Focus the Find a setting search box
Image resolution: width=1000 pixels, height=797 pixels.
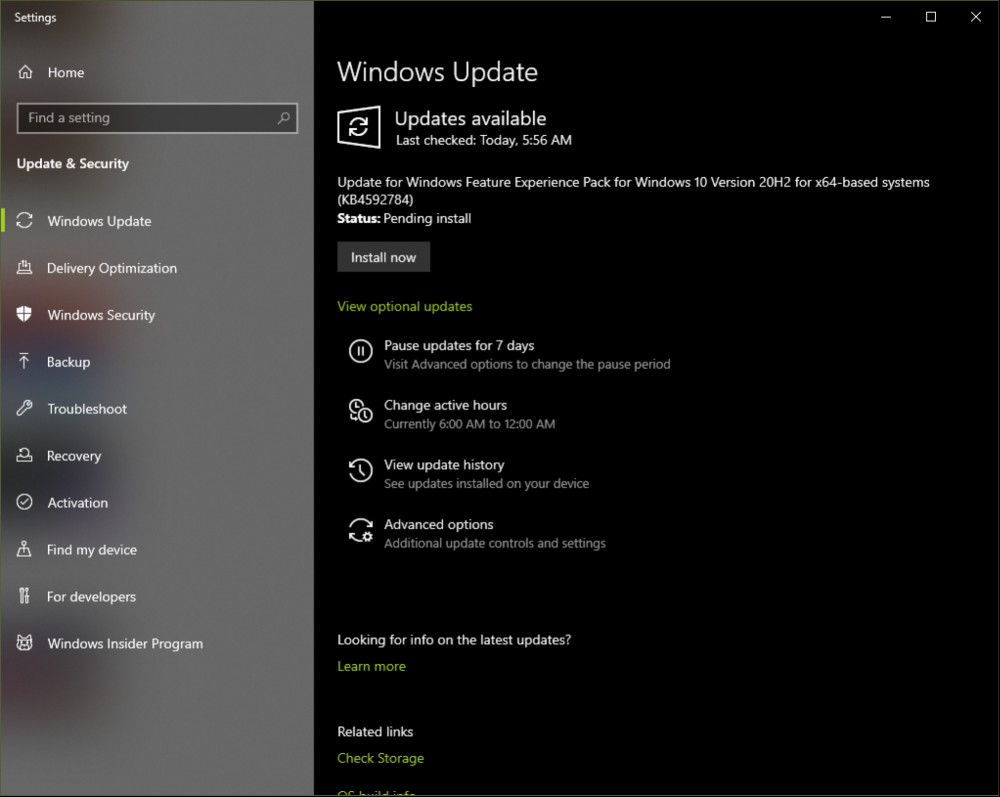point(157,118)
